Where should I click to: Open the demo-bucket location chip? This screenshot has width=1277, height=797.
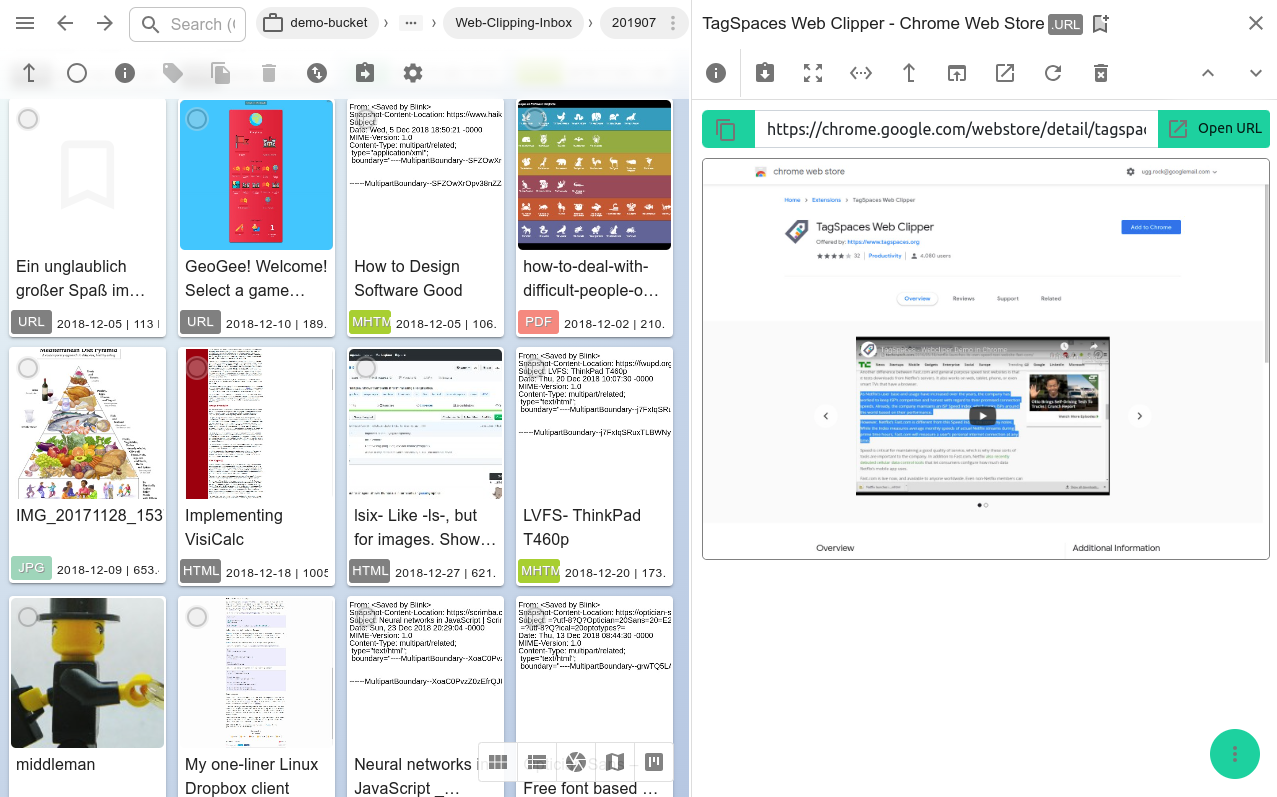(x=319, y=23)
